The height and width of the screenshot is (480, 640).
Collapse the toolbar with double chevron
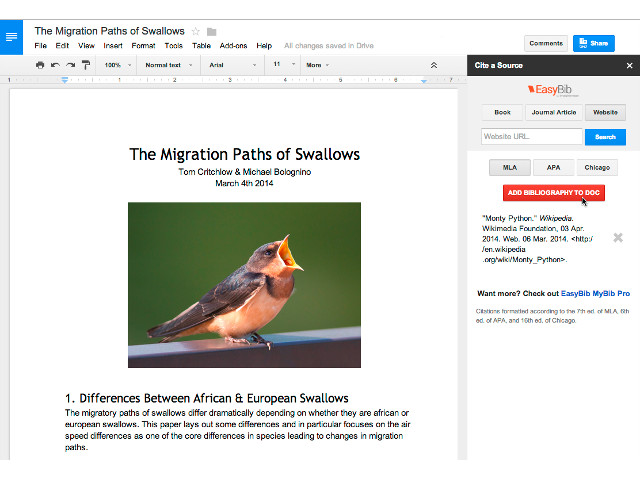tap(433, 65)
